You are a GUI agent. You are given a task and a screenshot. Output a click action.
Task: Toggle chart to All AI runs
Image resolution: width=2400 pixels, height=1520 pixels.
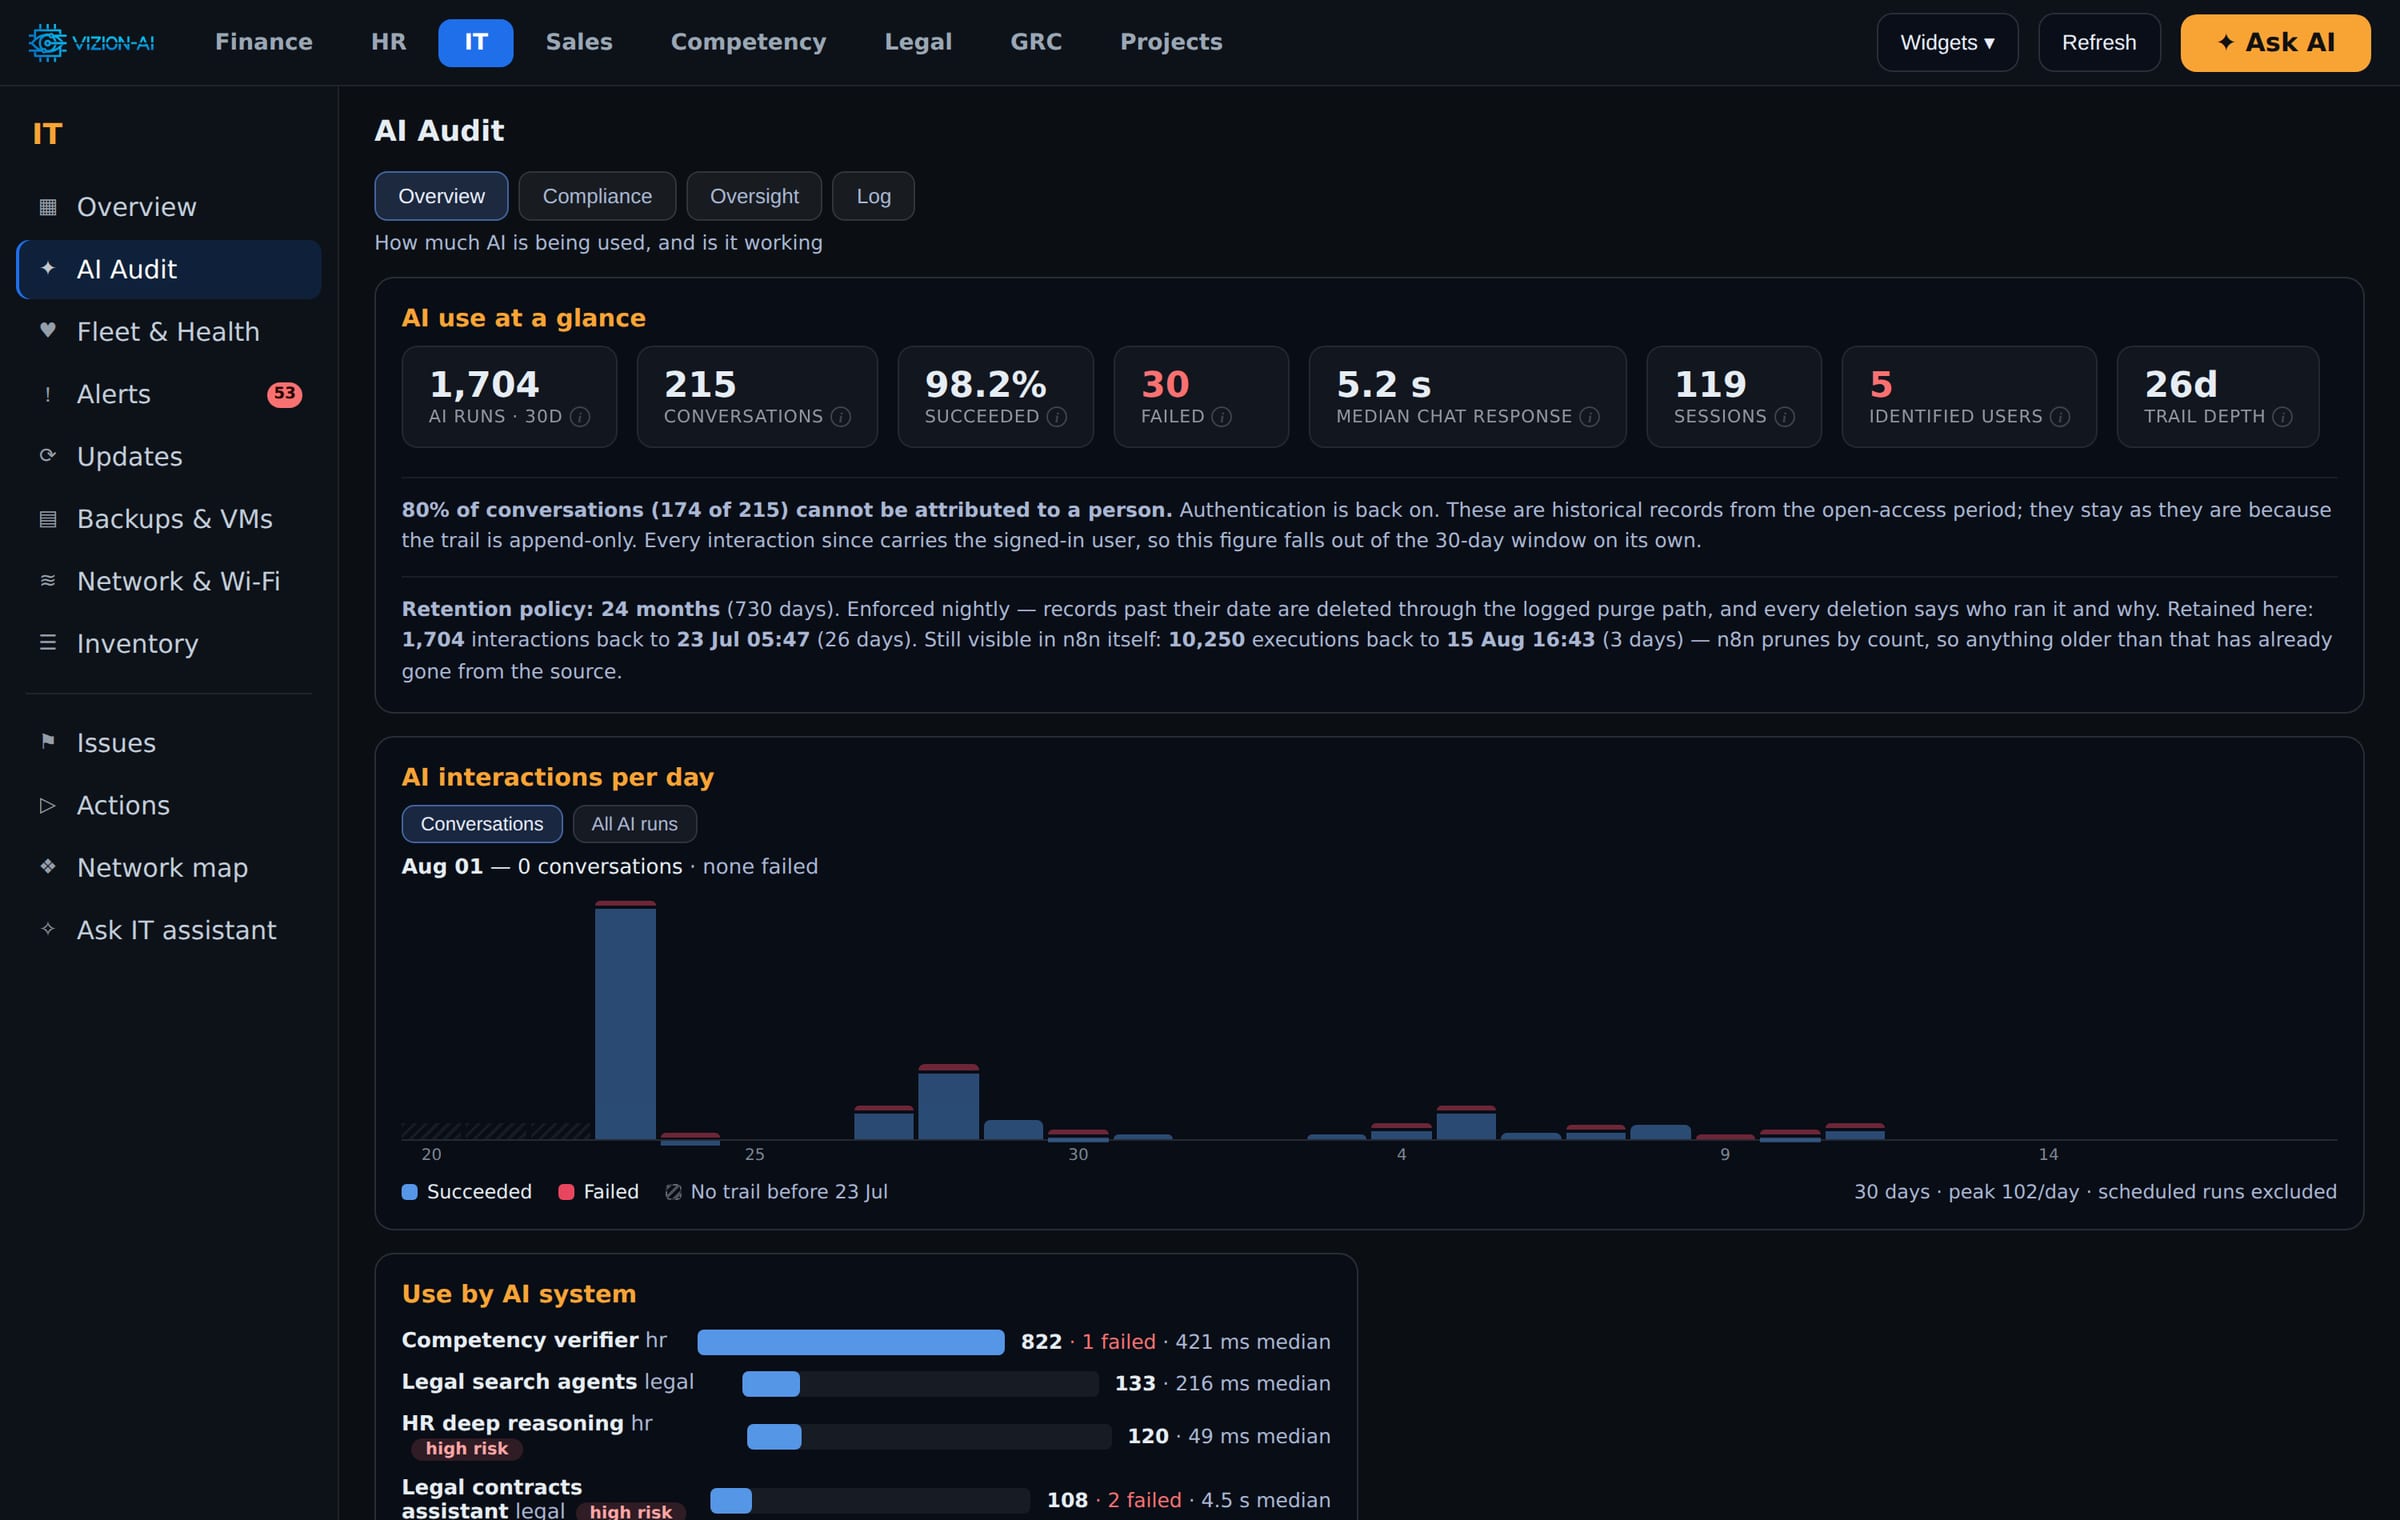[634, 824]
